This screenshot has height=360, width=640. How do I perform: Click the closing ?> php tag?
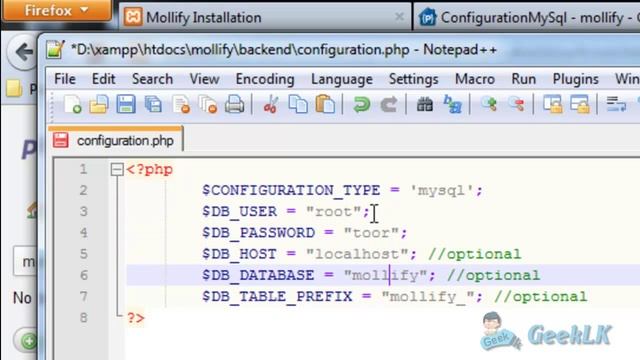click(136, 318)
